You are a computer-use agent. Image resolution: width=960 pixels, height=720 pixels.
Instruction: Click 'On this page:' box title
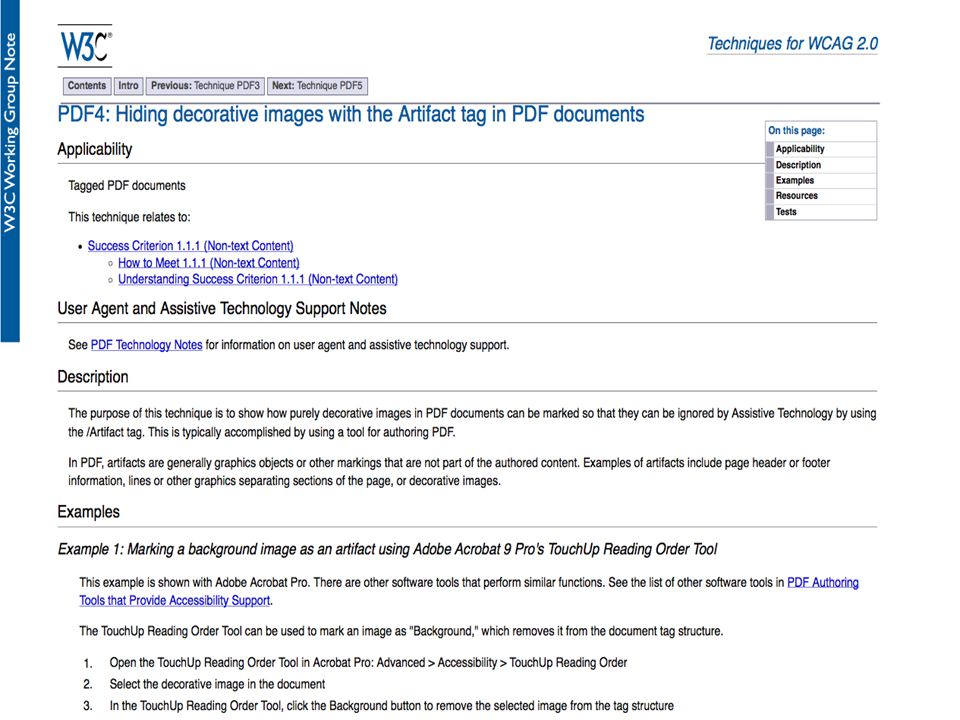click(x=797, y=130)
